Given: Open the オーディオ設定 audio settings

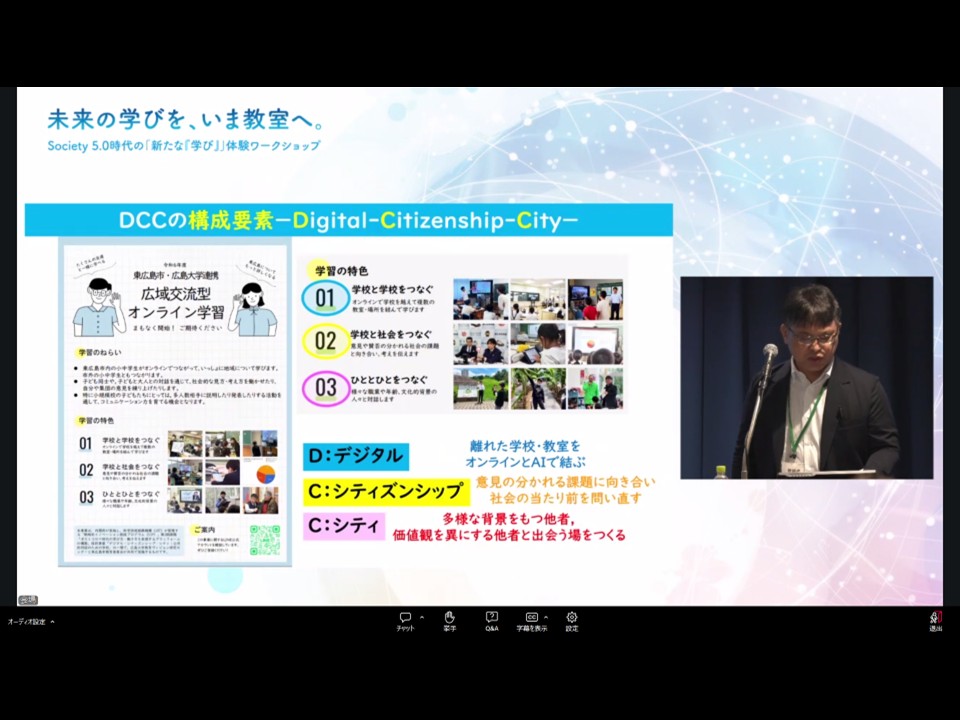Looking at the screenshot, I should click(x=26, y=621).
